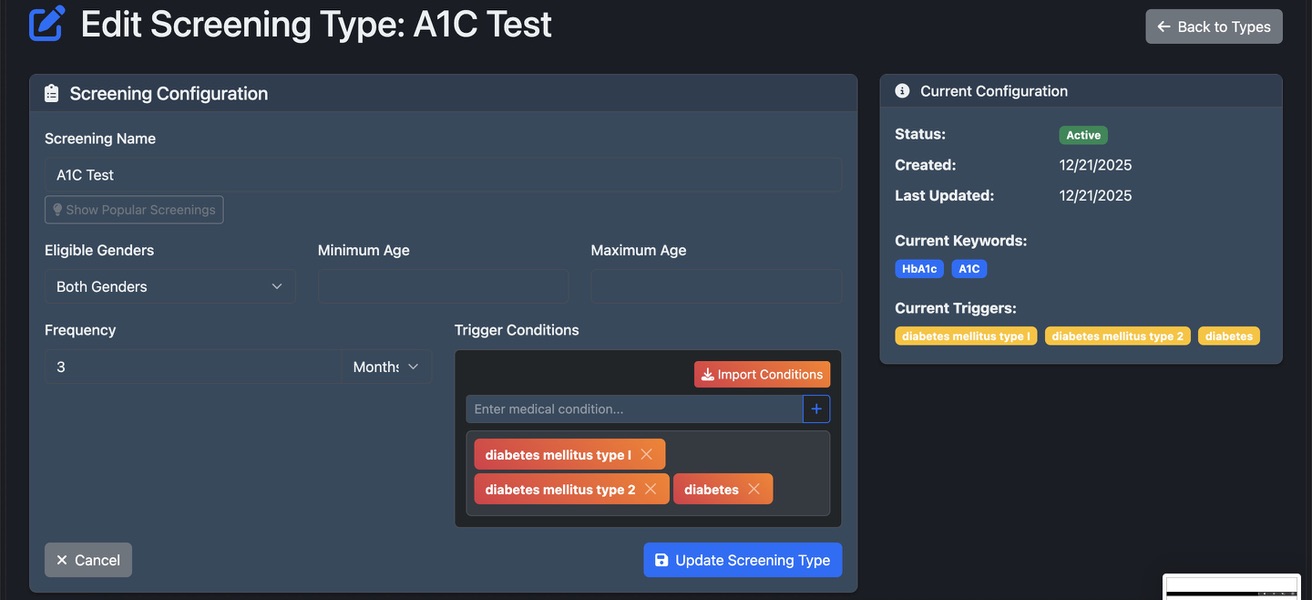This screenshot has width=1312, height=600.
Task: Click the Maximum Age input field
Action: 716,286
